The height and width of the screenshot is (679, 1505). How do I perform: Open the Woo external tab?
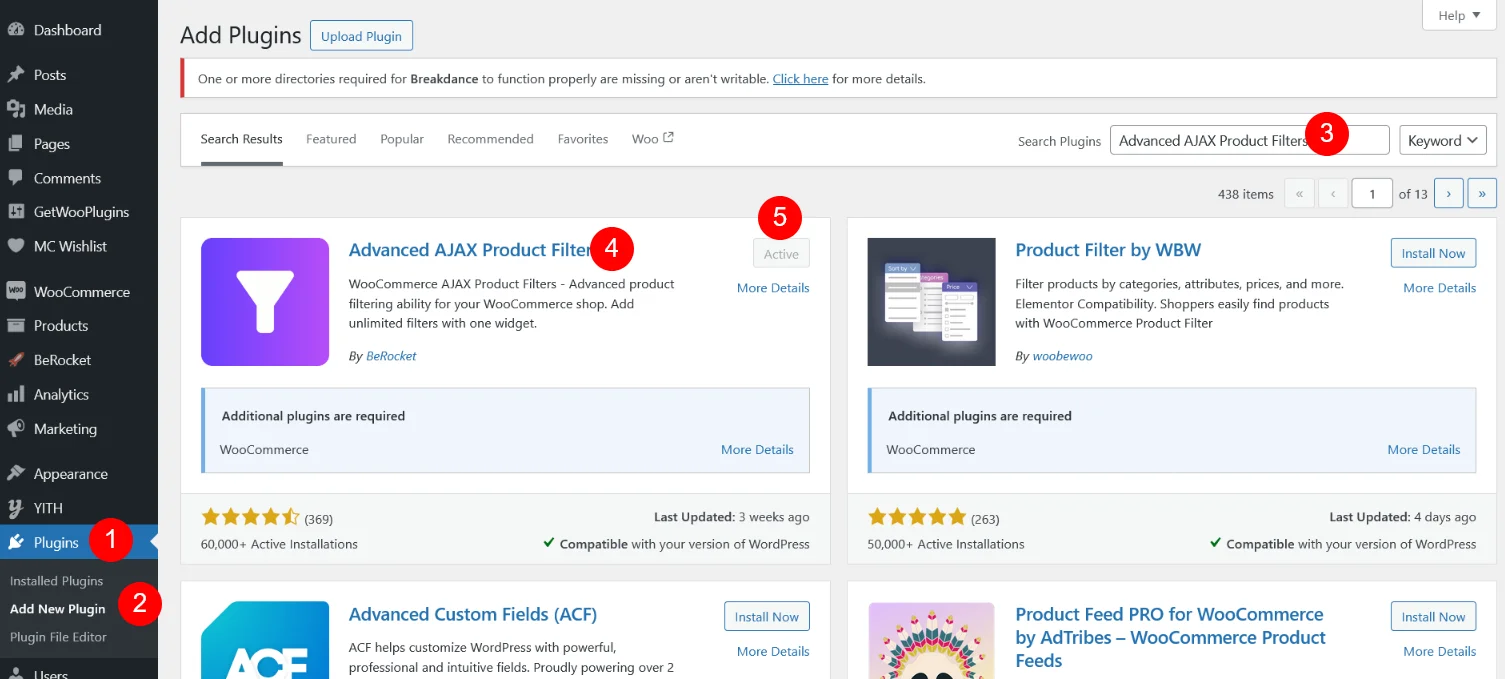coord(653,139)
